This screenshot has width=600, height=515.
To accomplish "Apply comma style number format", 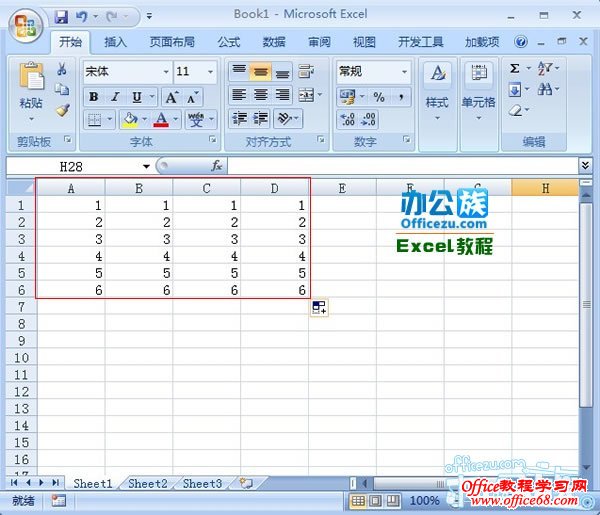I will click(x=401, y=97).
